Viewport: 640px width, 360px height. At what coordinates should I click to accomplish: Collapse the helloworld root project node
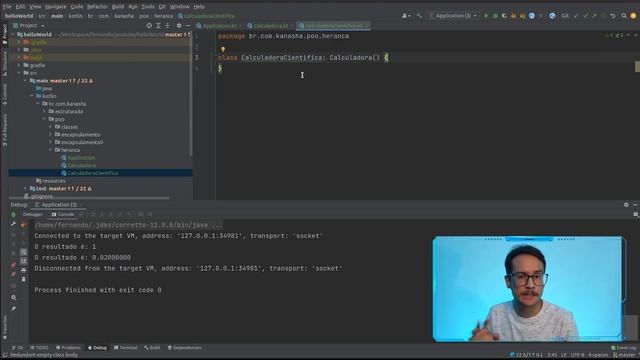tap(13, 35)
